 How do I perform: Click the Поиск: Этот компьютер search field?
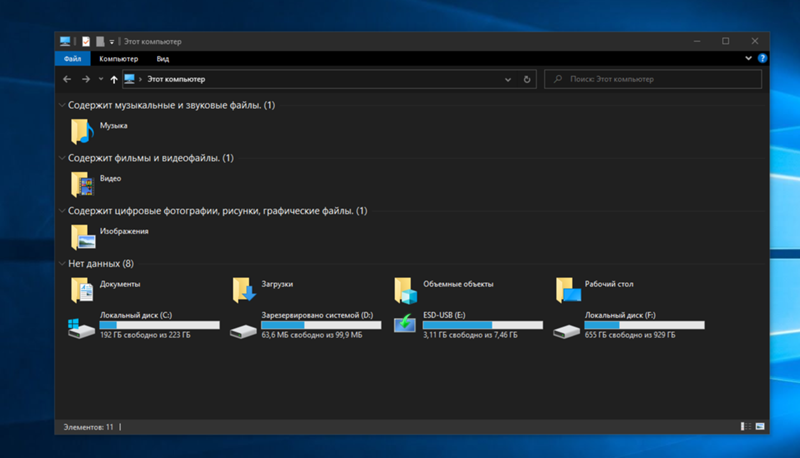tap(653, 79)
